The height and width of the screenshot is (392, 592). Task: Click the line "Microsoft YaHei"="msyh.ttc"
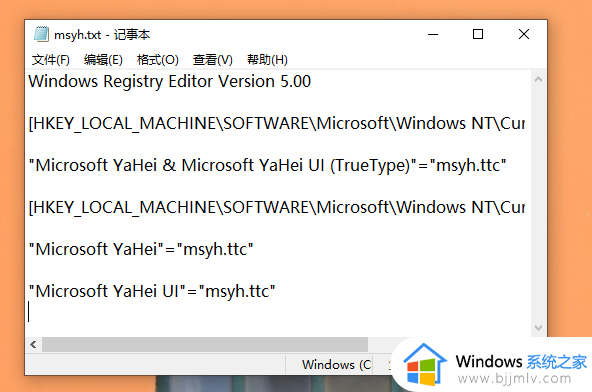[x=141, y=249]
